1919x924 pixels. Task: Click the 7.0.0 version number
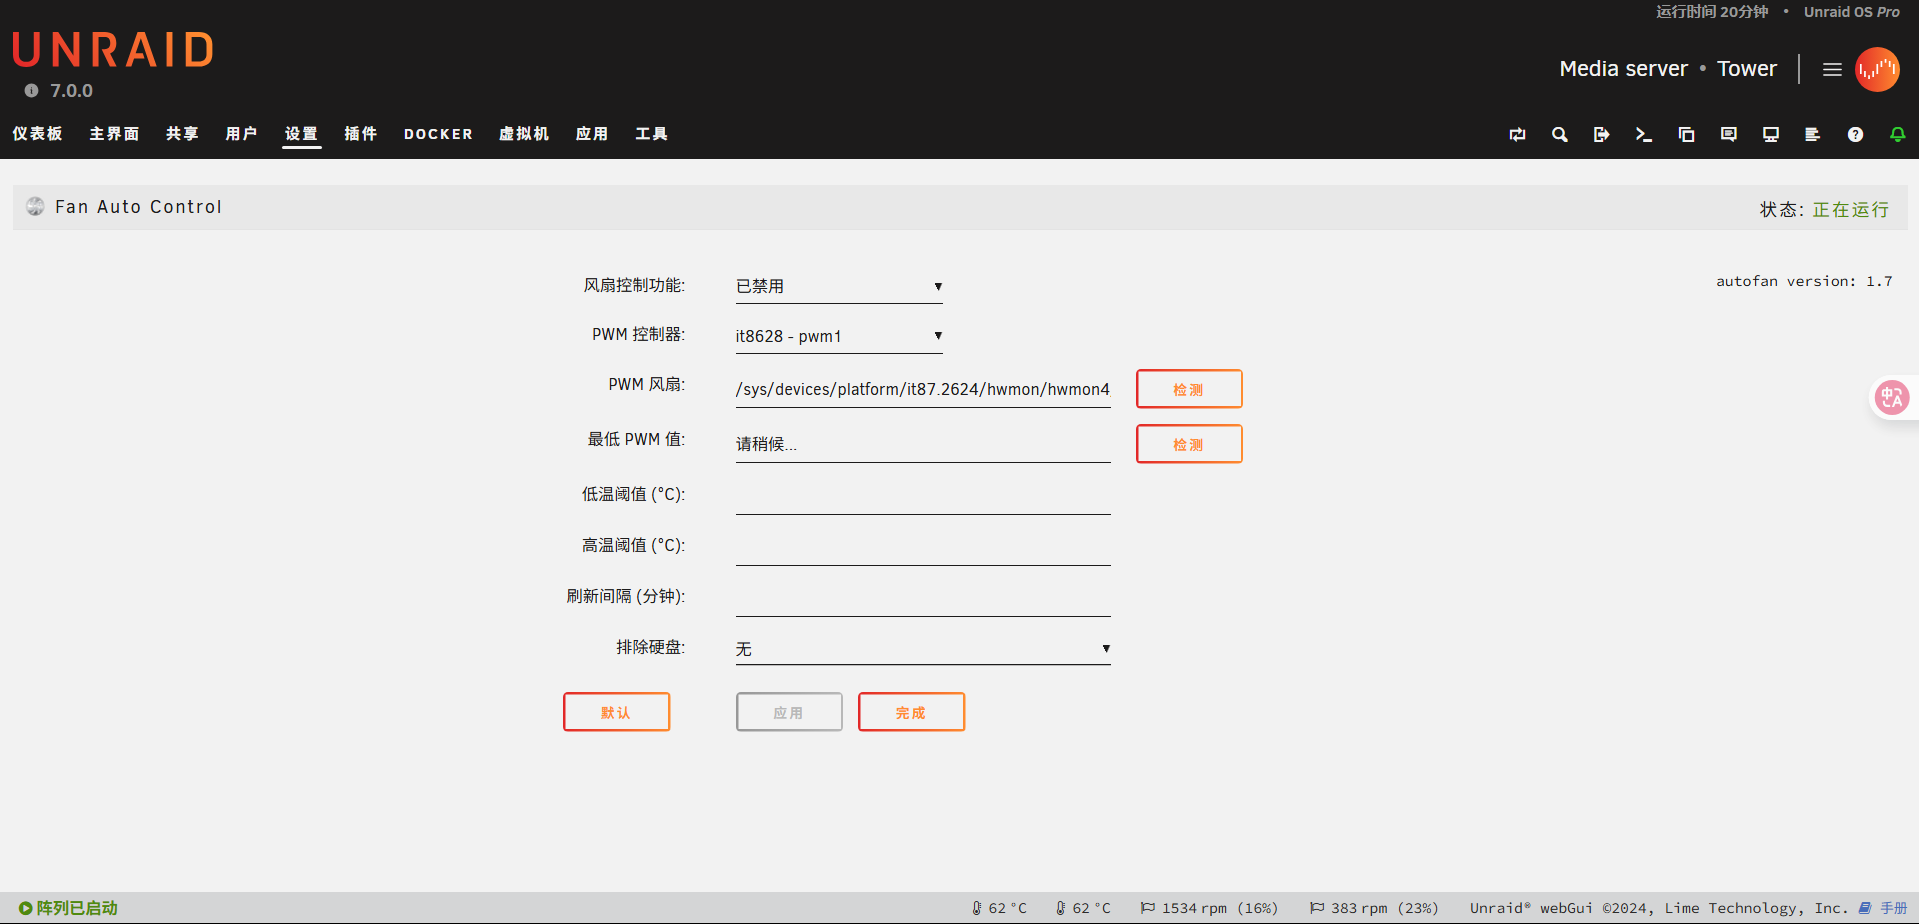pyautogui.click(x=72, y=91)
